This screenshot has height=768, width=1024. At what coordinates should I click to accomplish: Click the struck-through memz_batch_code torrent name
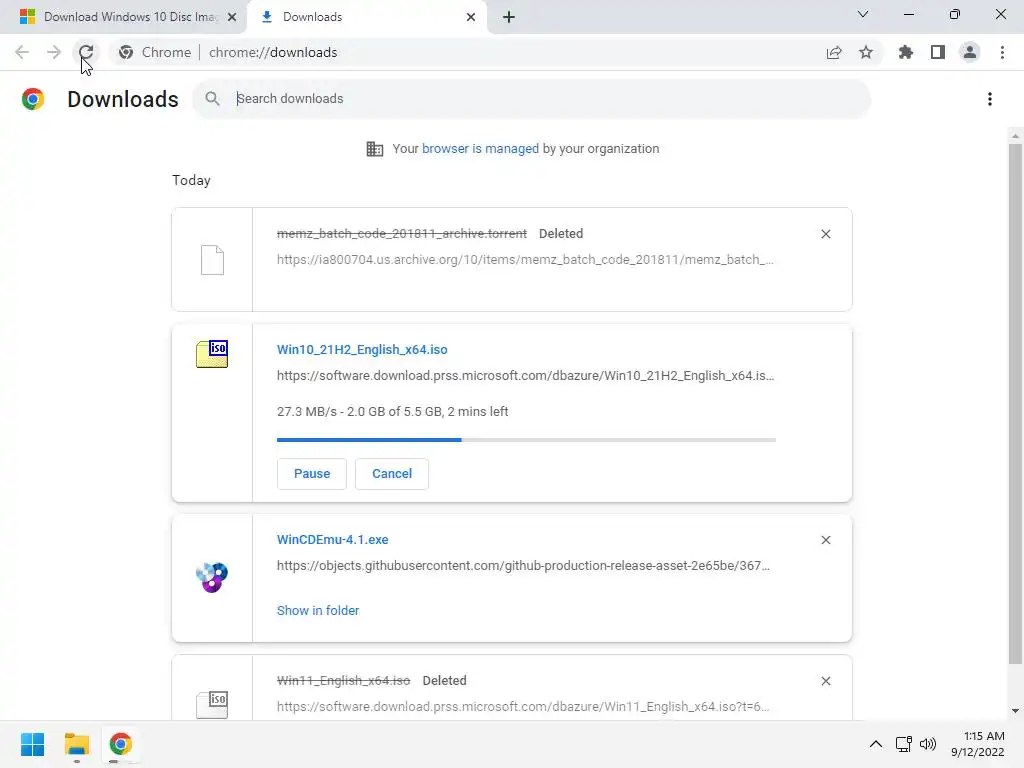tap(402, 233)
